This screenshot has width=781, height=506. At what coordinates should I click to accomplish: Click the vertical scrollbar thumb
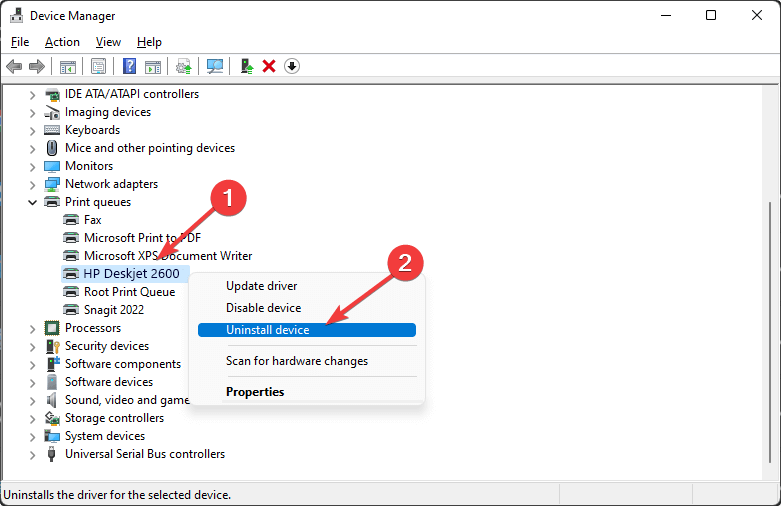point(771,334)
